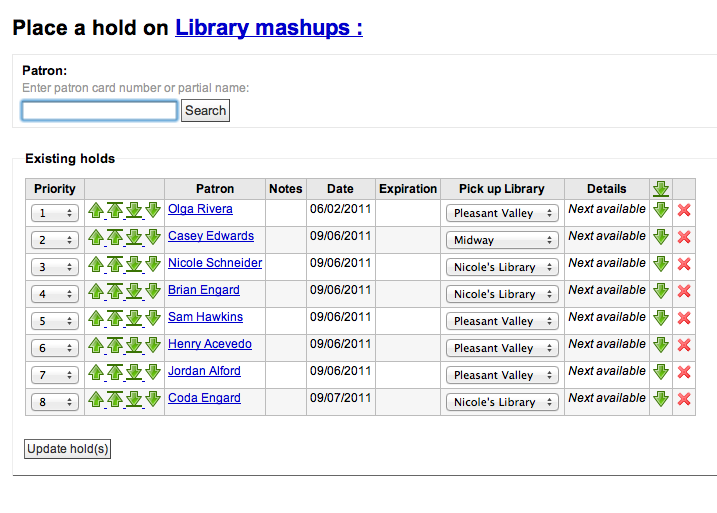The height and width of the screenshot is (513, 717).
Task: Move Olga Rivera's hold down one position
Action: coord(153,210)
